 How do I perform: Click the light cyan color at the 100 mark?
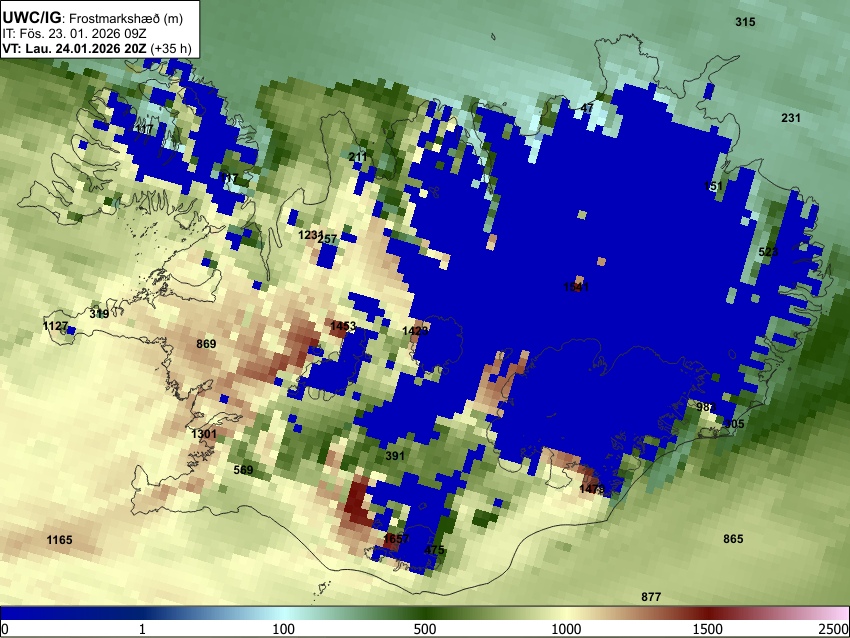point(284,613)
